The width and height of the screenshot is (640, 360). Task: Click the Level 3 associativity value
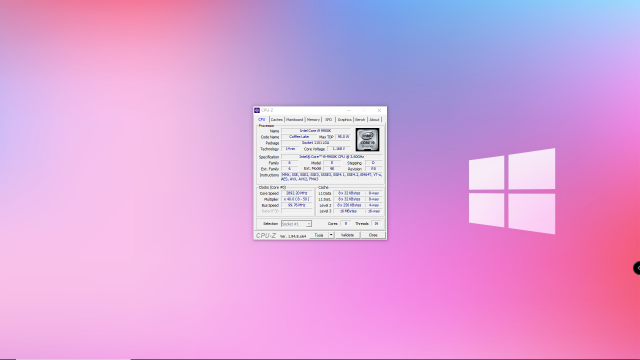point(374,211)
